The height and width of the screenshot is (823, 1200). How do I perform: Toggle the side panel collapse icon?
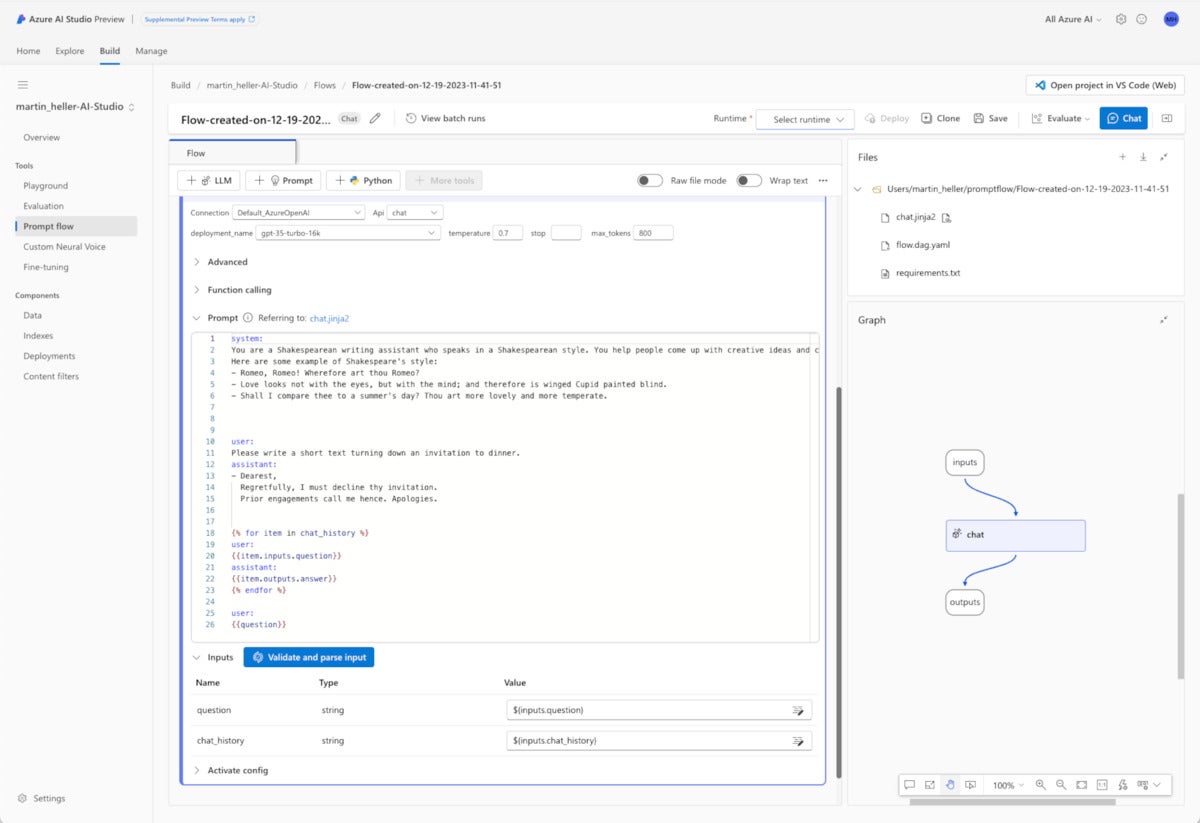[1166, 118]
